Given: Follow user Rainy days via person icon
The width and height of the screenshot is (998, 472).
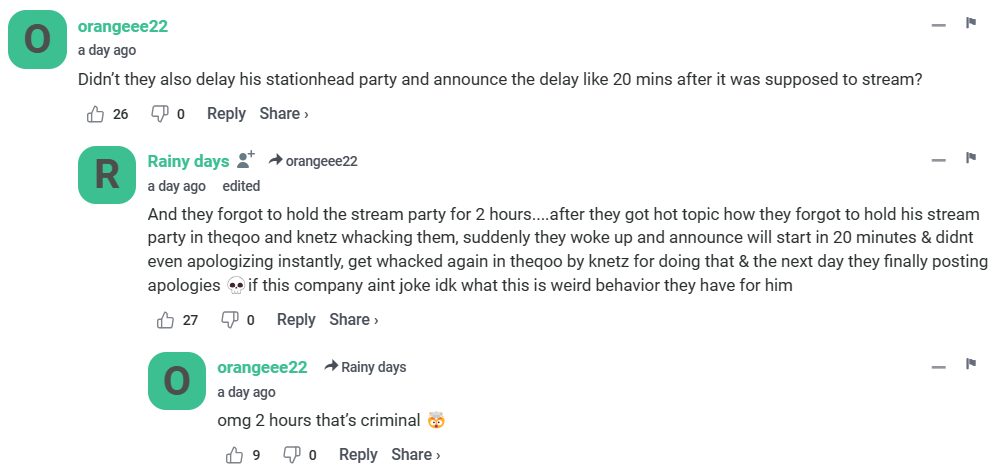Looking at the screenshot, I should pos(246,160).
